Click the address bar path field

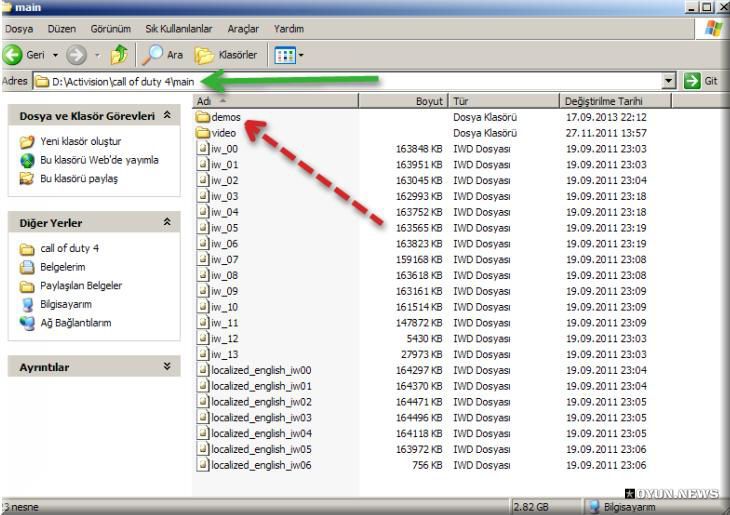[348, 81]
